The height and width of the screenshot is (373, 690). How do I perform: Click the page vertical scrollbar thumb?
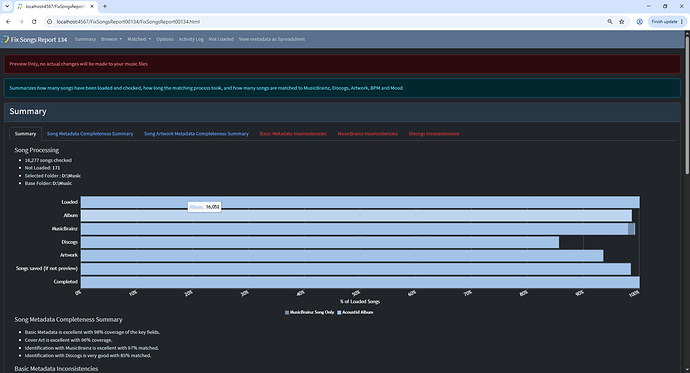(687, 106)
